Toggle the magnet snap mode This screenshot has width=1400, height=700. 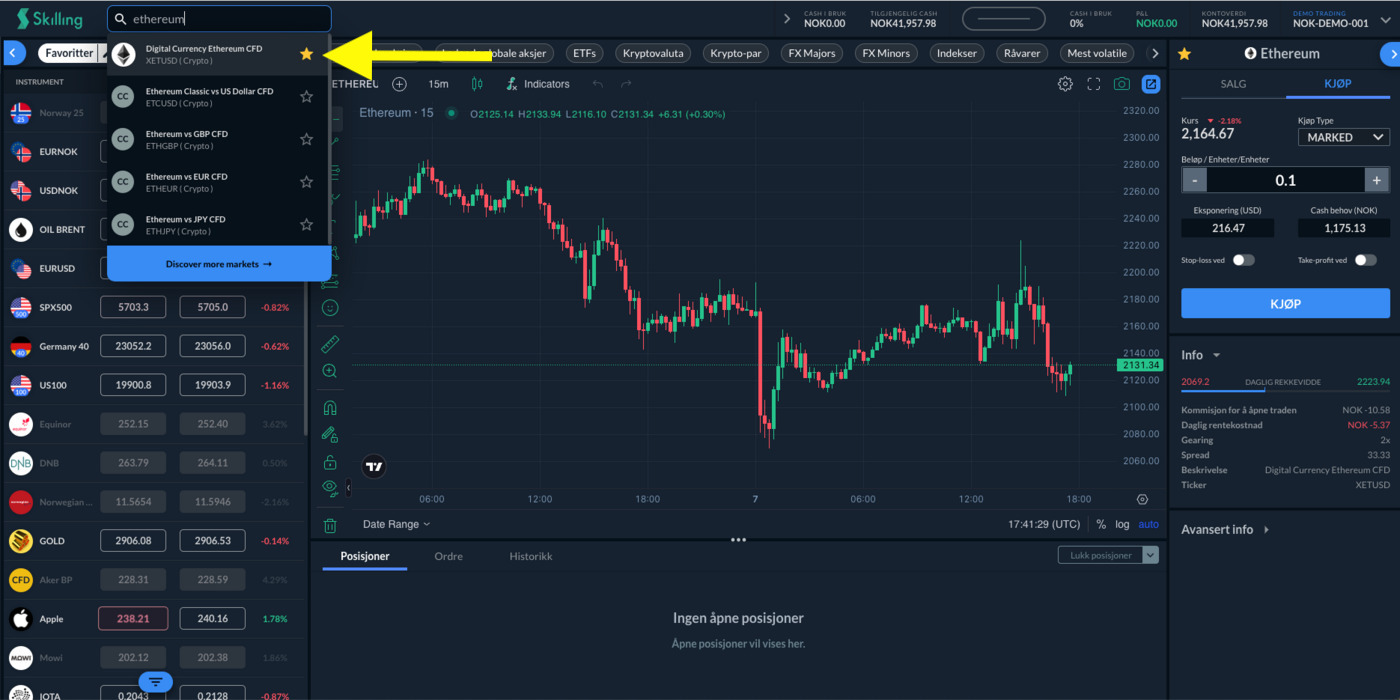click(x=330, y=408)
